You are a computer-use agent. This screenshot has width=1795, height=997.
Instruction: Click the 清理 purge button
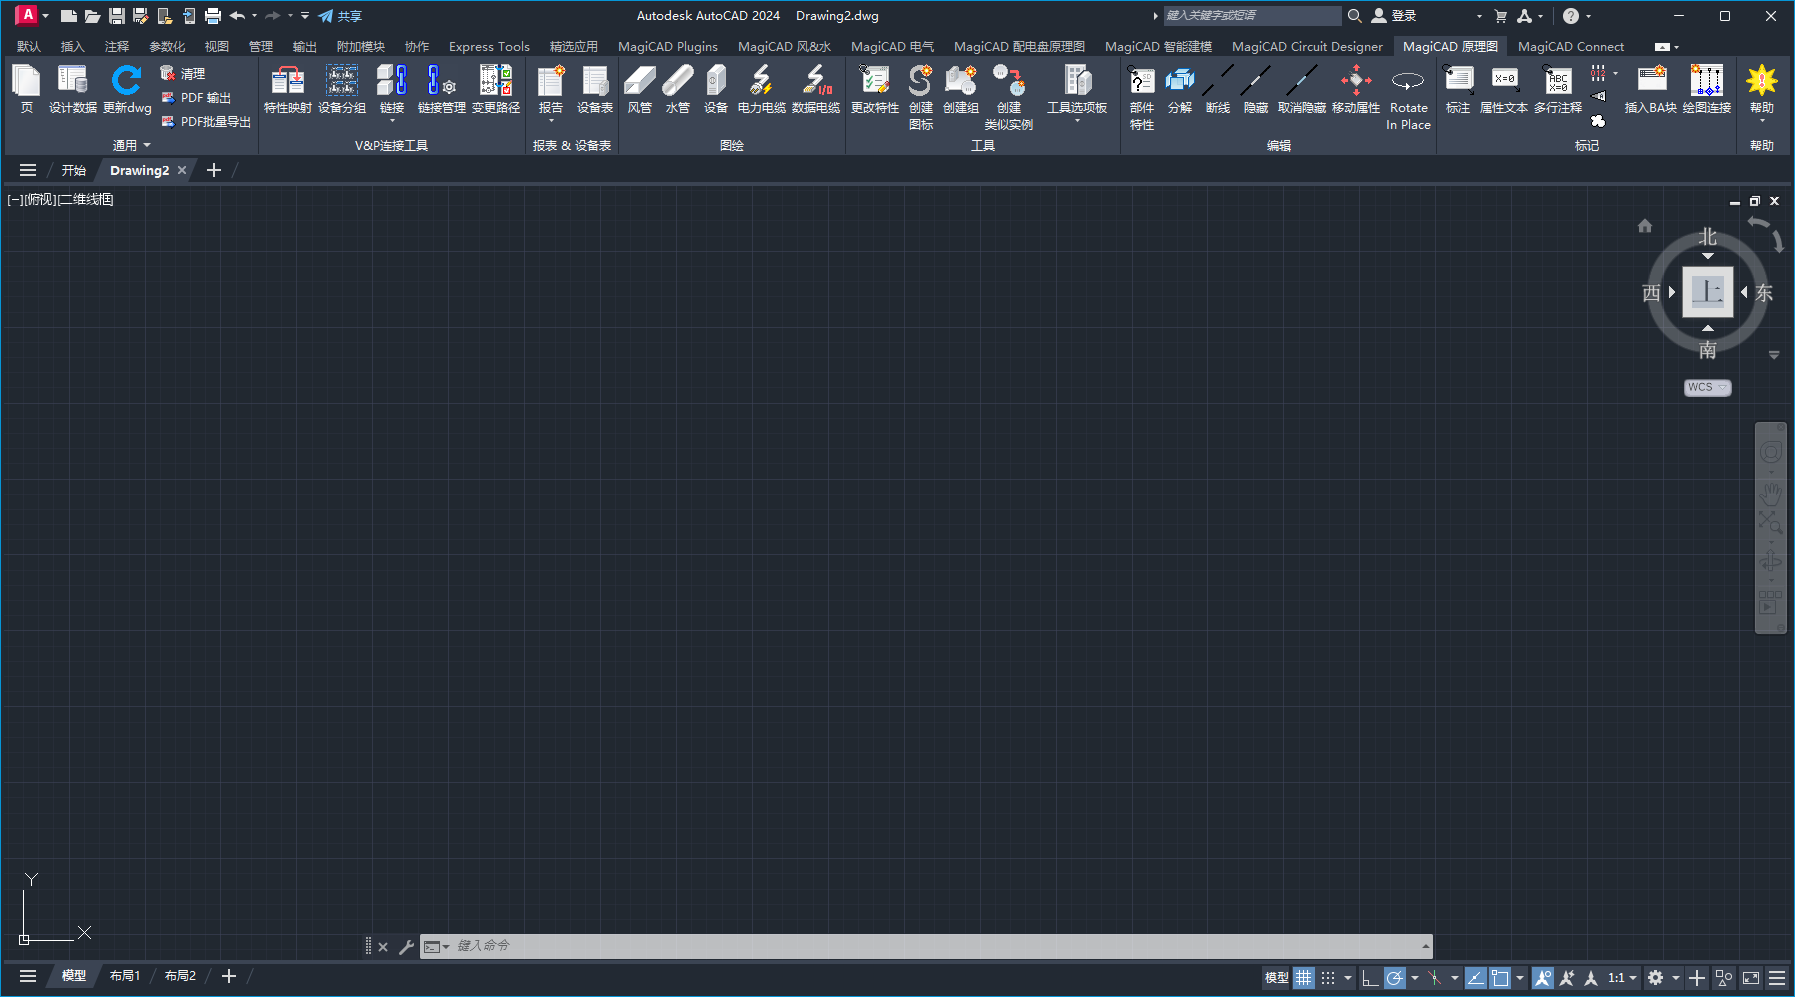pyautogui.click(x=183, y=73)
